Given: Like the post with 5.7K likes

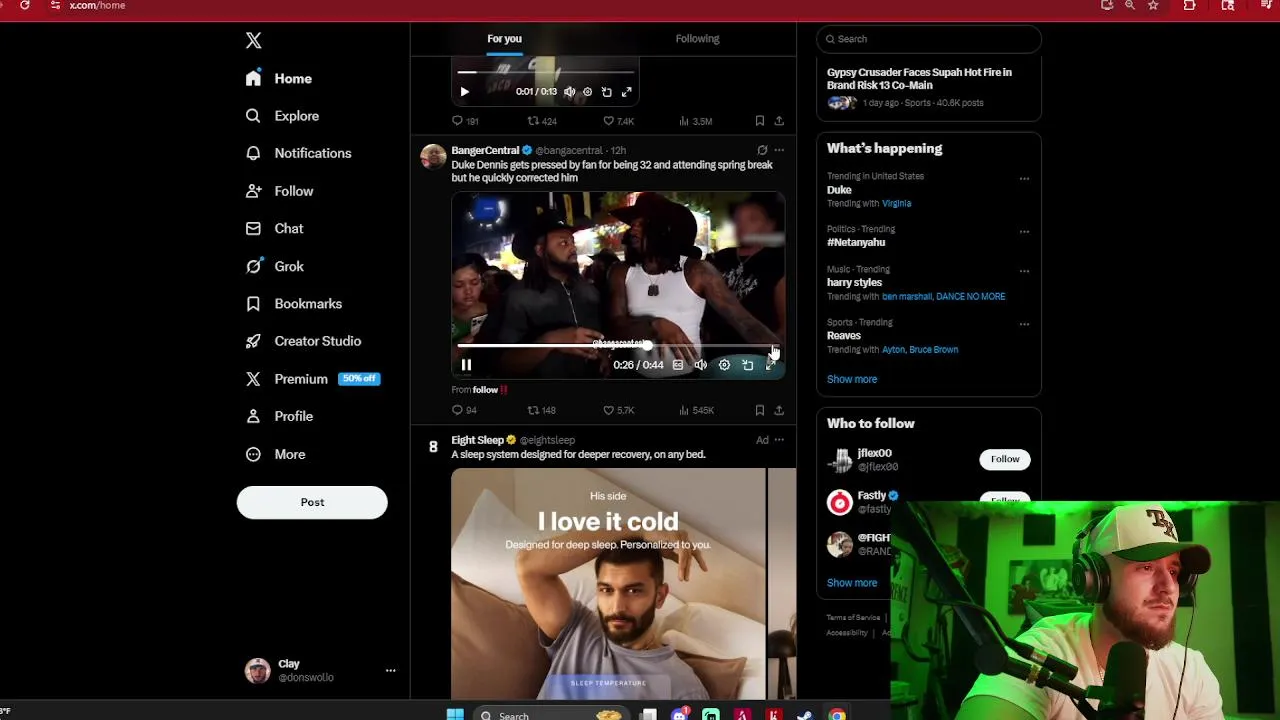Looking at the screenshot, I should tap(618, 410).
